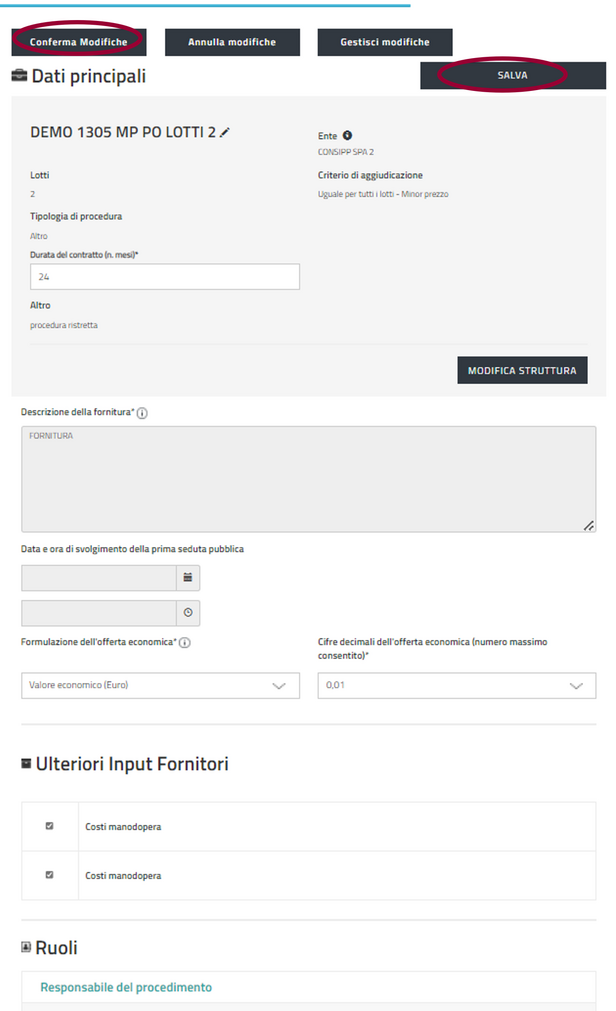Open the Valore economico (Euro) dropdown
This screenshot has height=1011, width=616.
(x=160, y=685)
